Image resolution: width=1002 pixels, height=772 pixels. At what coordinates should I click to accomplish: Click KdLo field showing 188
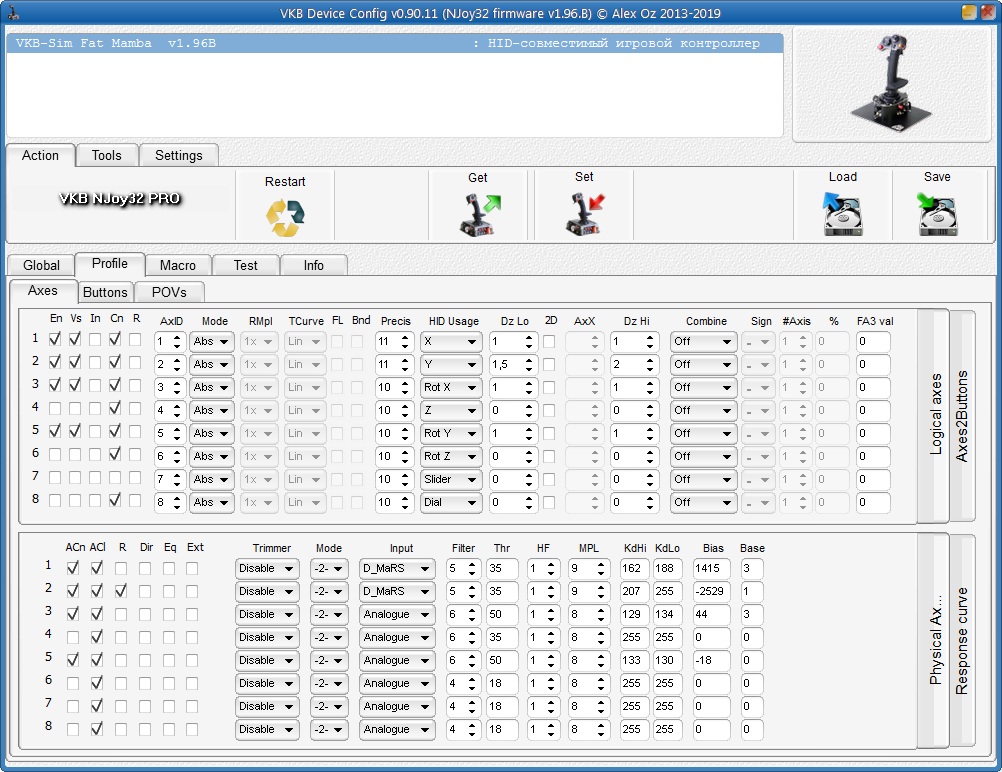click(667, 568)
